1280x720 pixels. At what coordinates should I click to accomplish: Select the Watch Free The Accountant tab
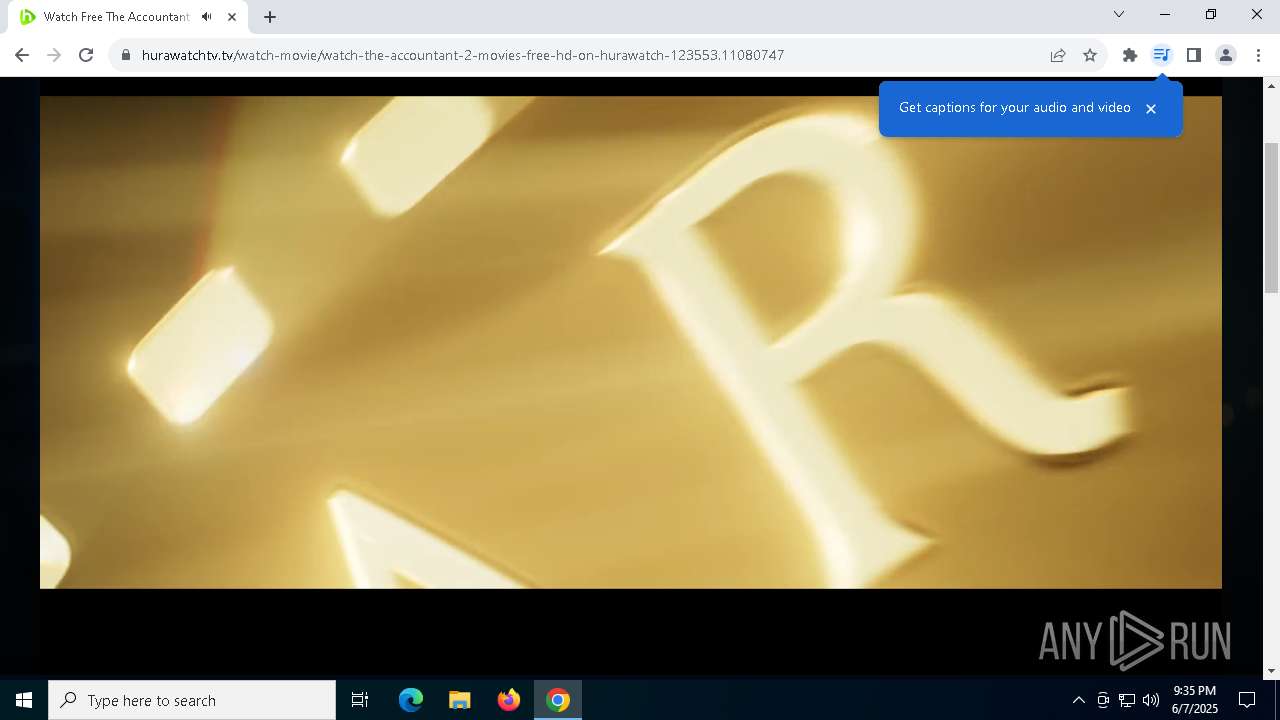pyautogui.click(x=116, y=17)
